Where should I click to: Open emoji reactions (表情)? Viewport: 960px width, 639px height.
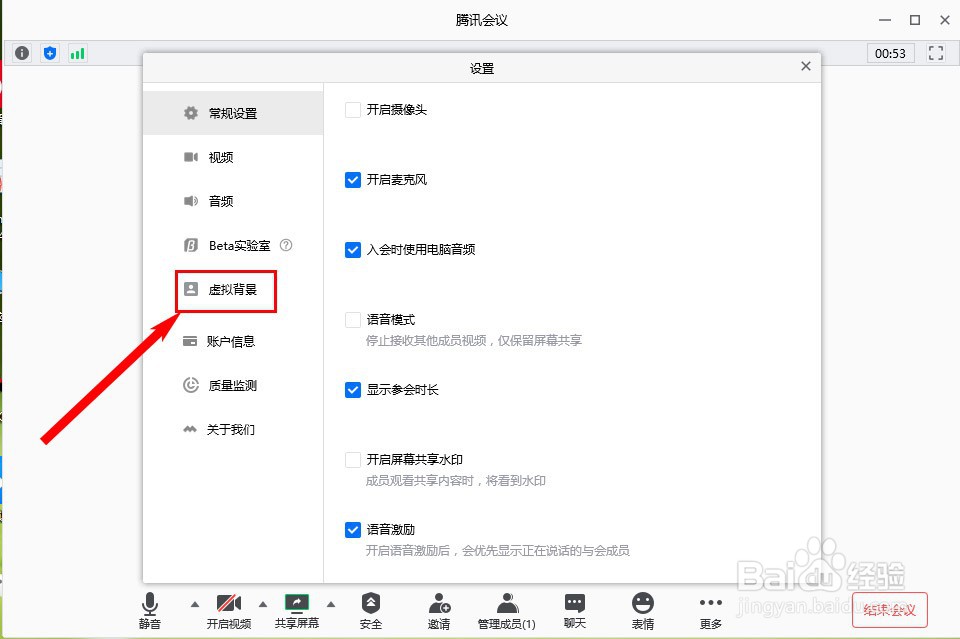[643, 610]
